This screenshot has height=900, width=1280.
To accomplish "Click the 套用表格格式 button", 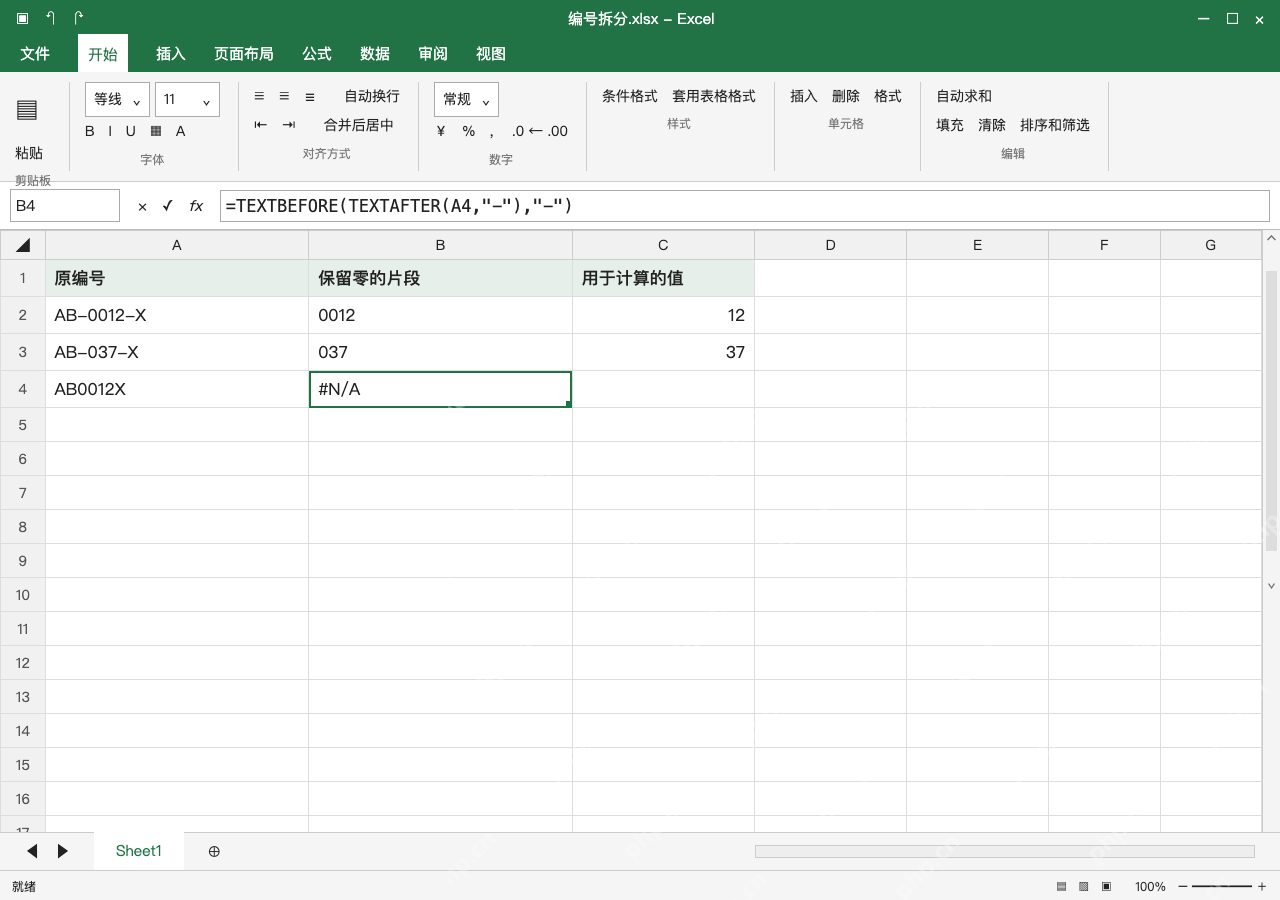I will pos(714,96).
